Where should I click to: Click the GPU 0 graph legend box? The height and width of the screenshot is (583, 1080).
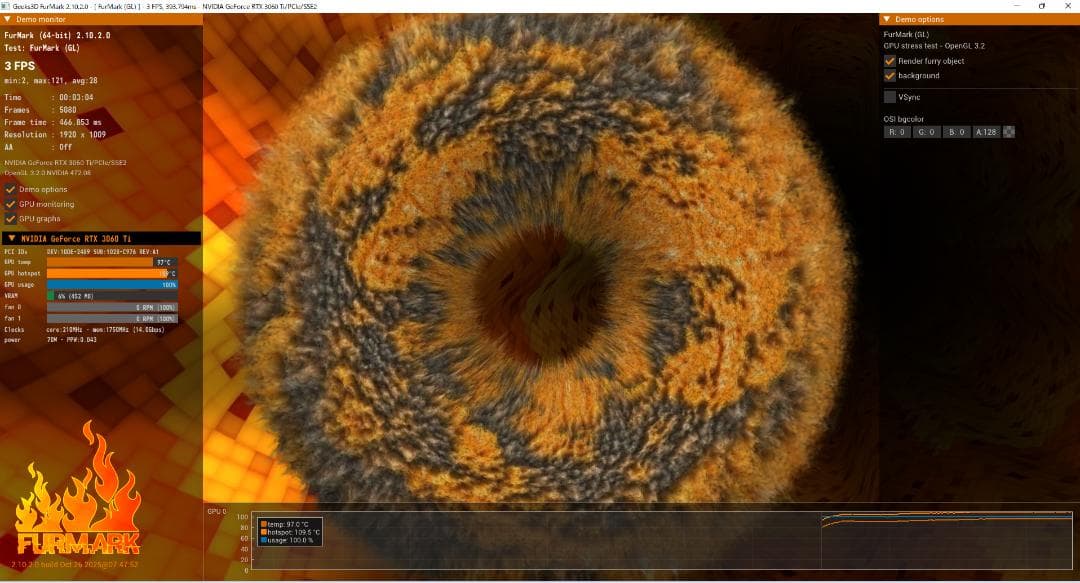click(x=291, y=531)
